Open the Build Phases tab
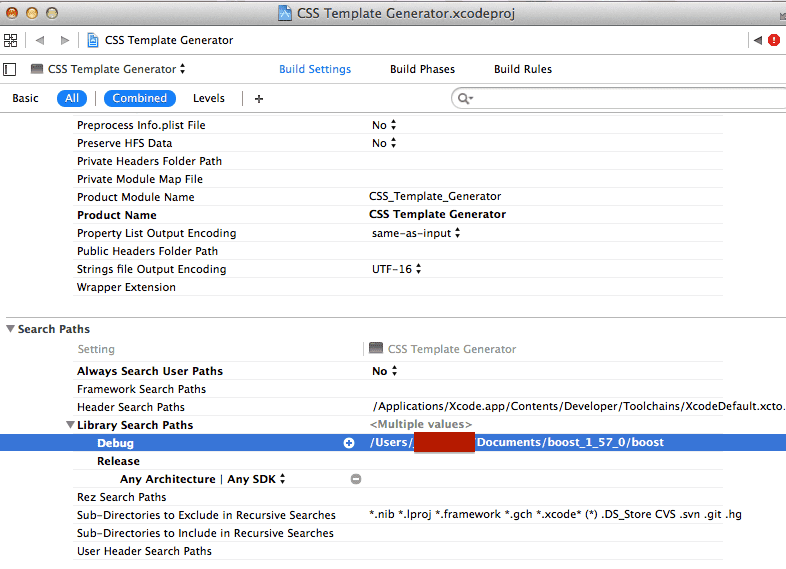 [422, 69]
